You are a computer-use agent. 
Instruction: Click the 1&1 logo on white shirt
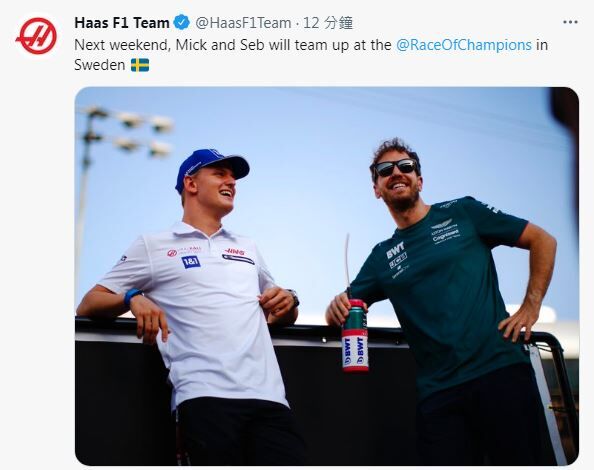point(191,262)
